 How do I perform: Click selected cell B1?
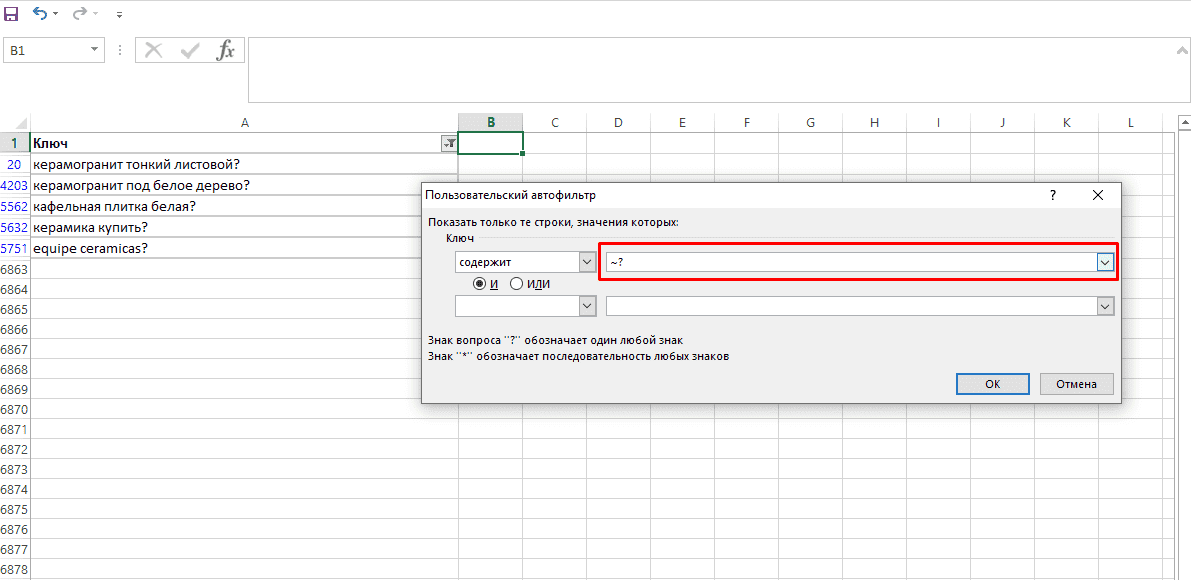[491, 143]
